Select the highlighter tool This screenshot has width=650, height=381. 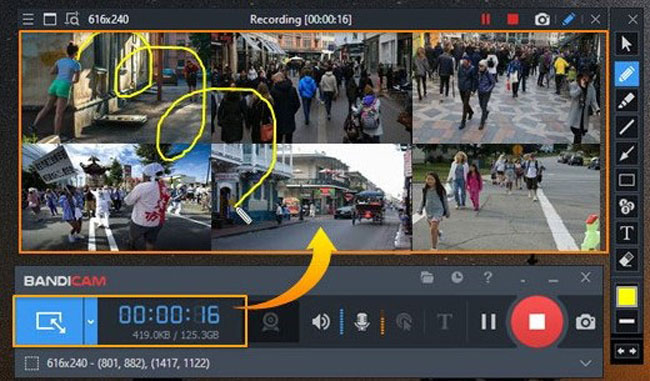click(626, 101)
